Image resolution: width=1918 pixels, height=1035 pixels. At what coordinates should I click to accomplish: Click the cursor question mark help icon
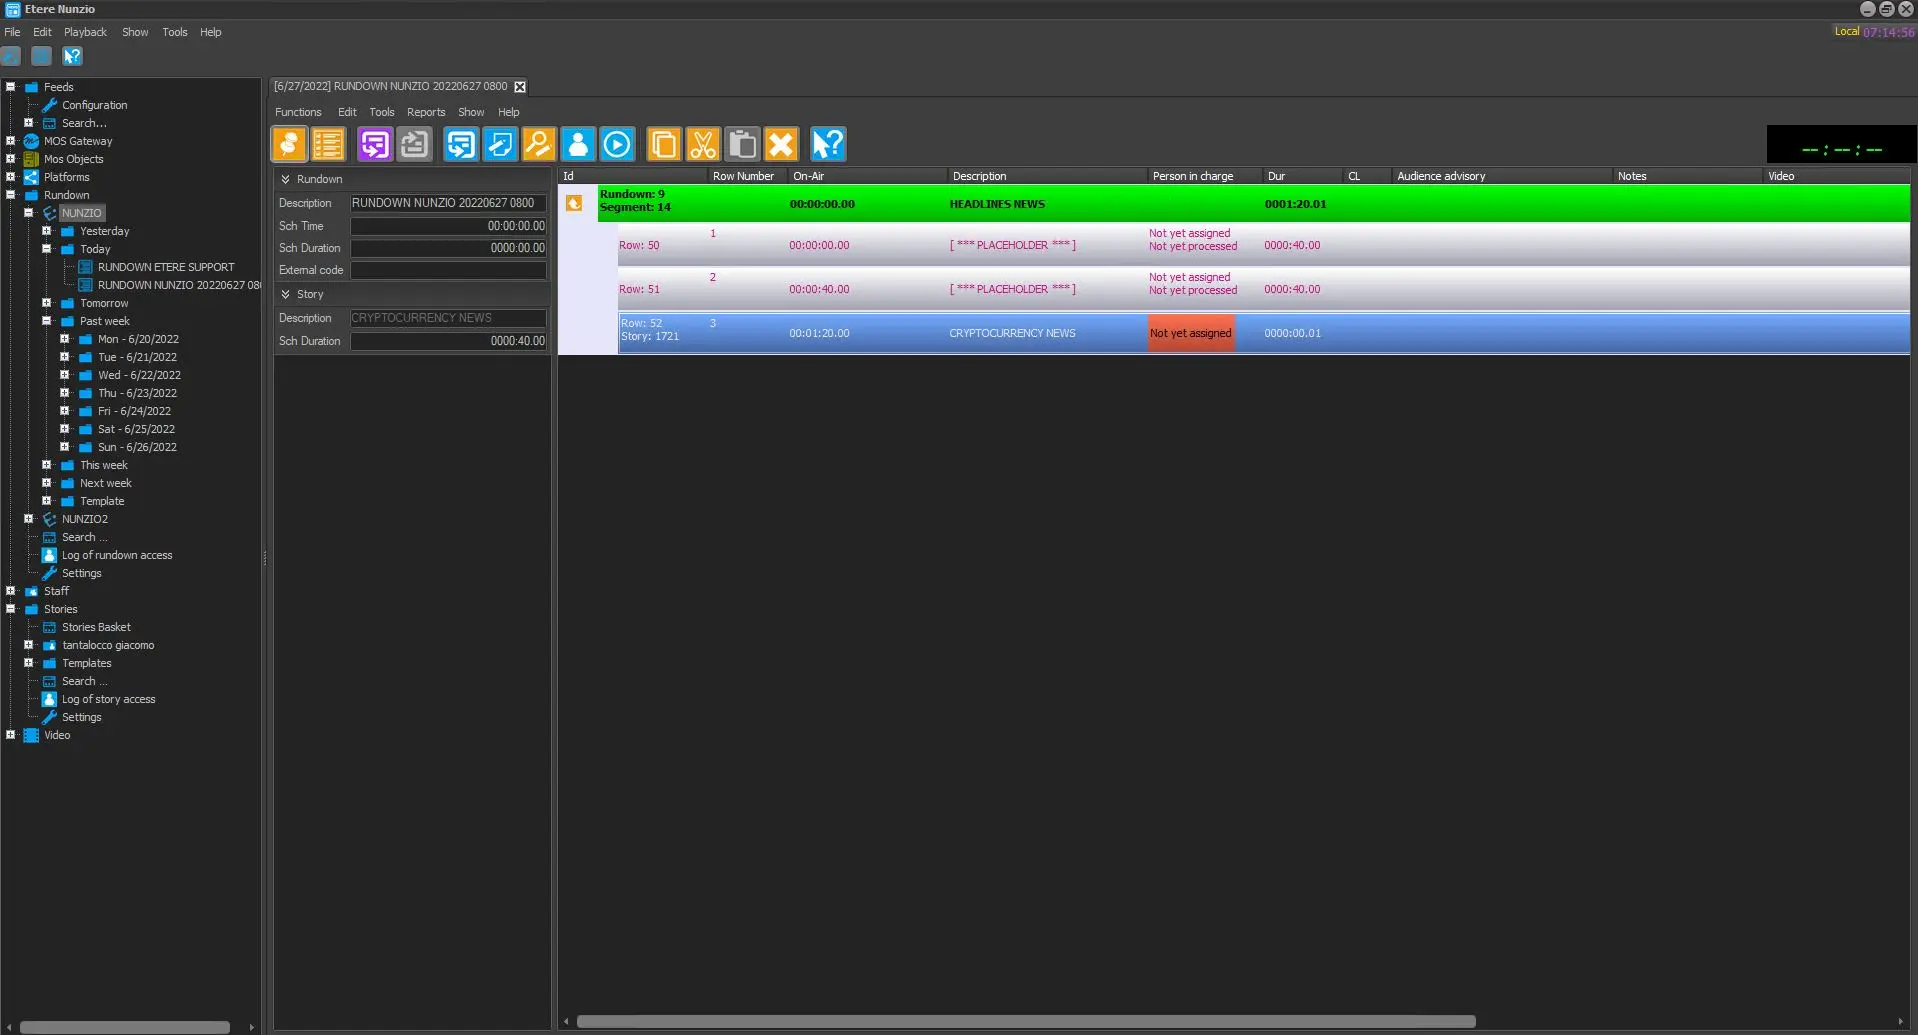coord(828,145)
